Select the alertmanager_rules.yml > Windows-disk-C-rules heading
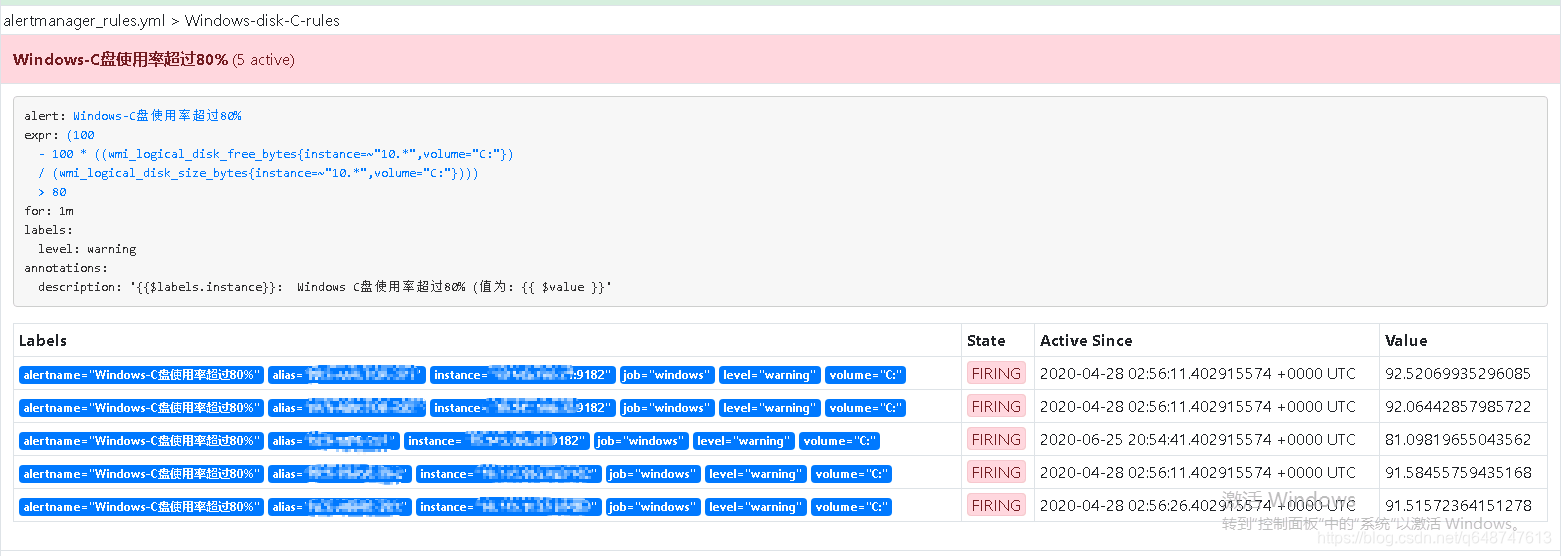 pos(172,20)
